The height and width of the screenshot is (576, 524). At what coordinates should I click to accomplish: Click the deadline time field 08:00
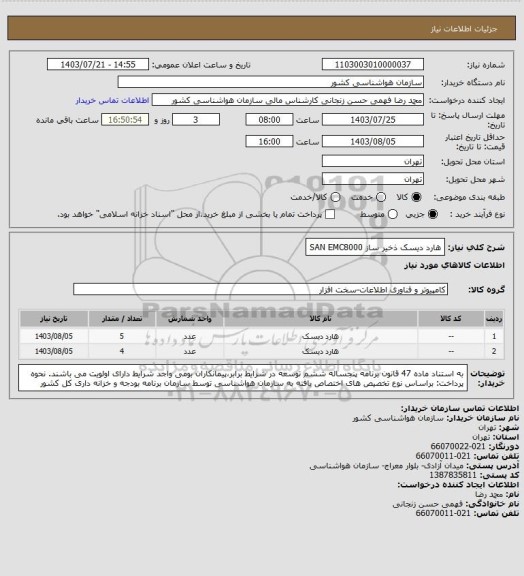[x=269, y=120]
